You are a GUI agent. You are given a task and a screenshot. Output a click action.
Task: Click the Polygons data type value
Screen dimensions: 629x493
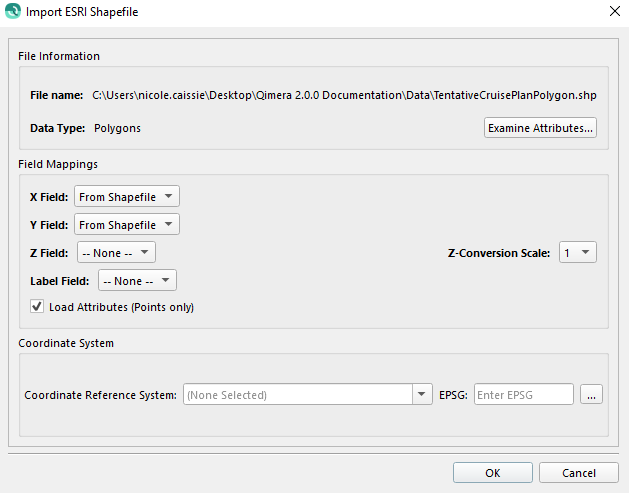(x=117, y=128)
